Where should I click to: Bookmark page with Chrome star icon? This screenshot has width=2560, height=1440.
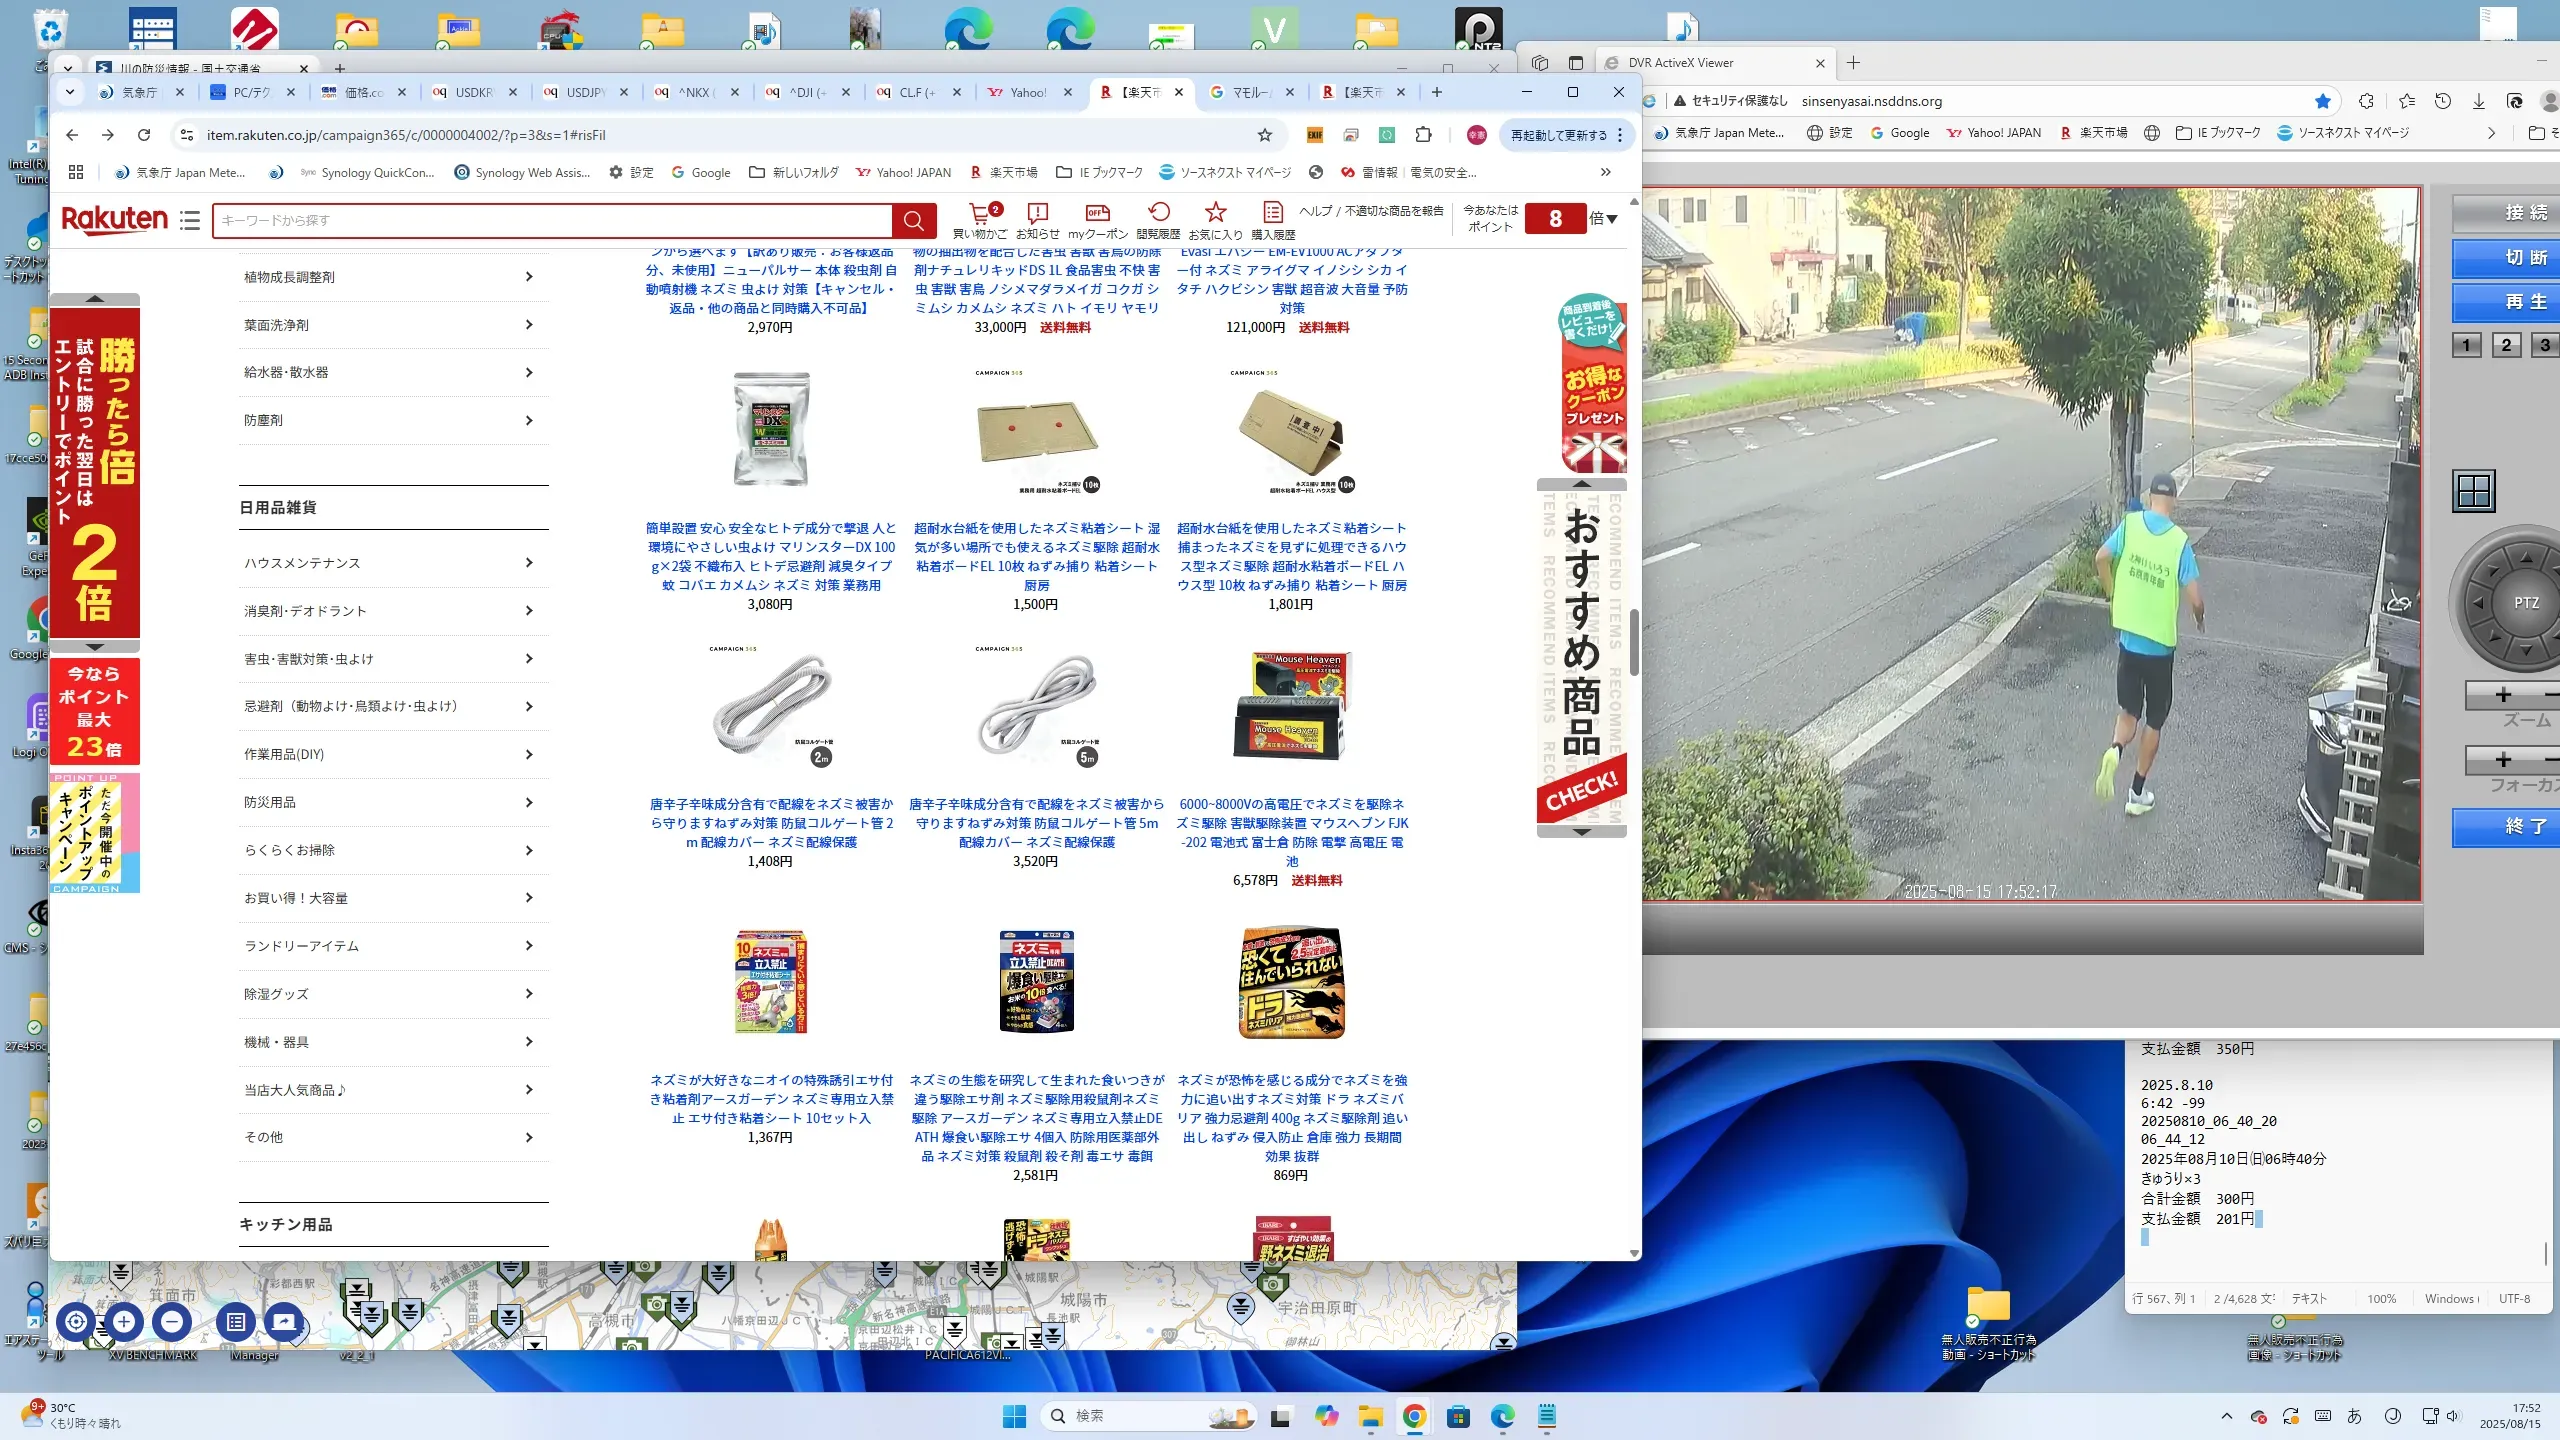(1265, 135)
